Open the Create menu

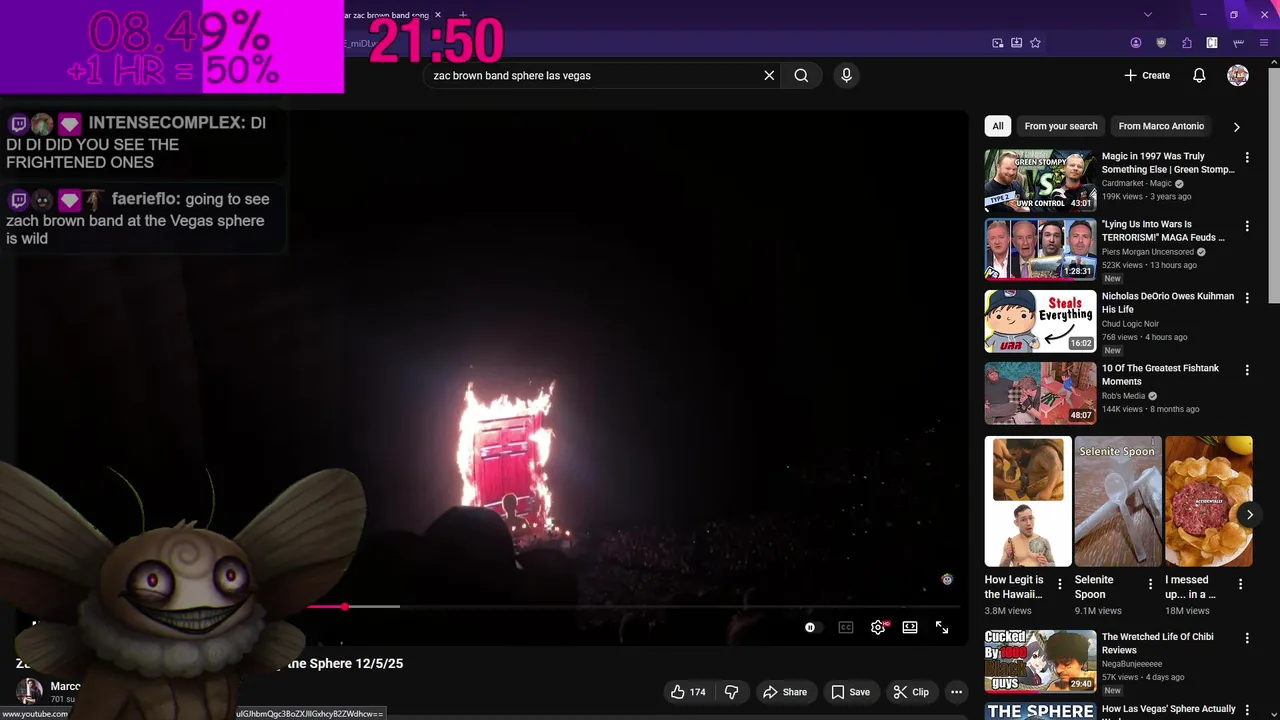tap(1147, 75)
